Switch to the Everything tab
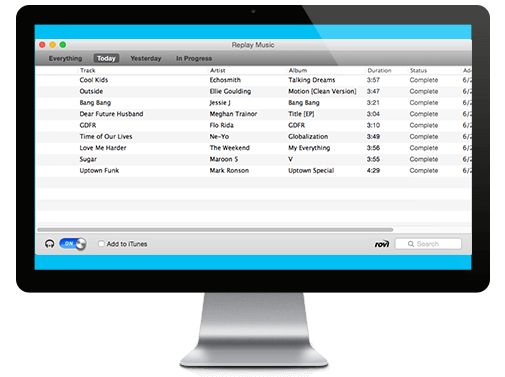The width and height of the screenshot is (505, 377). point(65,58)
